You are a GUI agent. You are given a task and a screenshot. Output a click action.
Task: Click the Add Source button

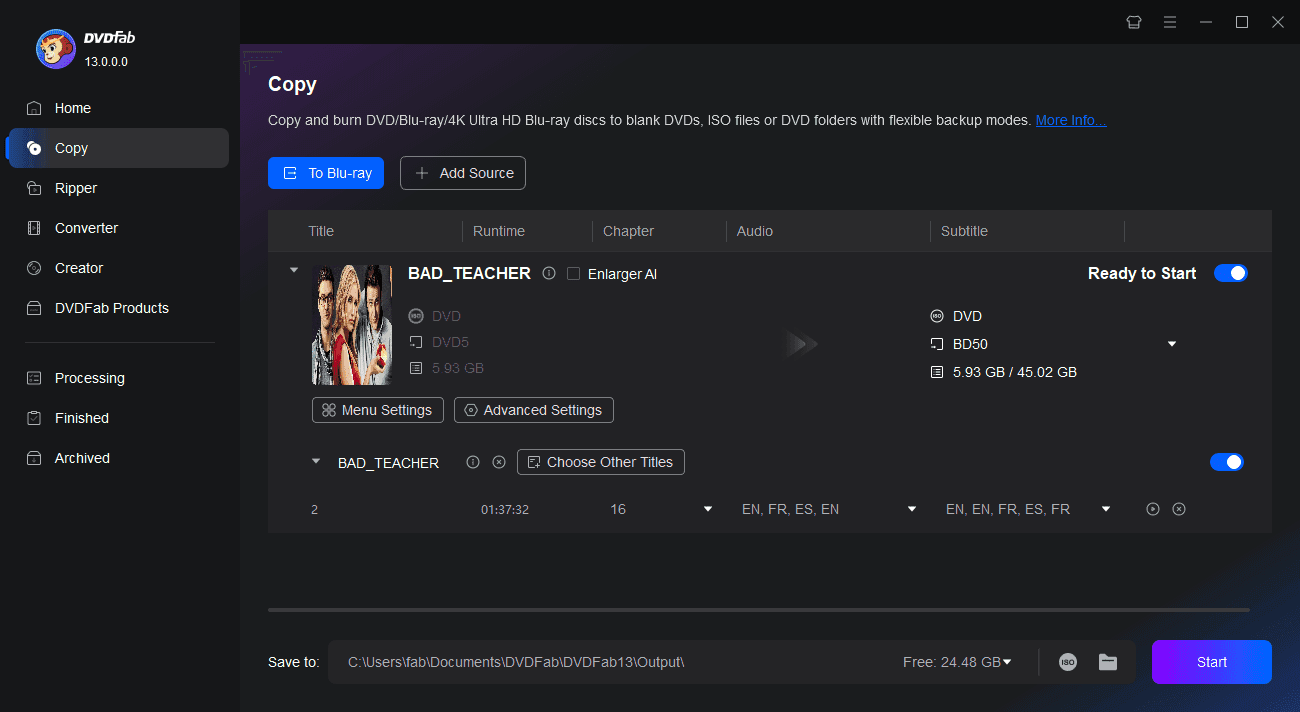pyautogui.click(x=463, y=173)
